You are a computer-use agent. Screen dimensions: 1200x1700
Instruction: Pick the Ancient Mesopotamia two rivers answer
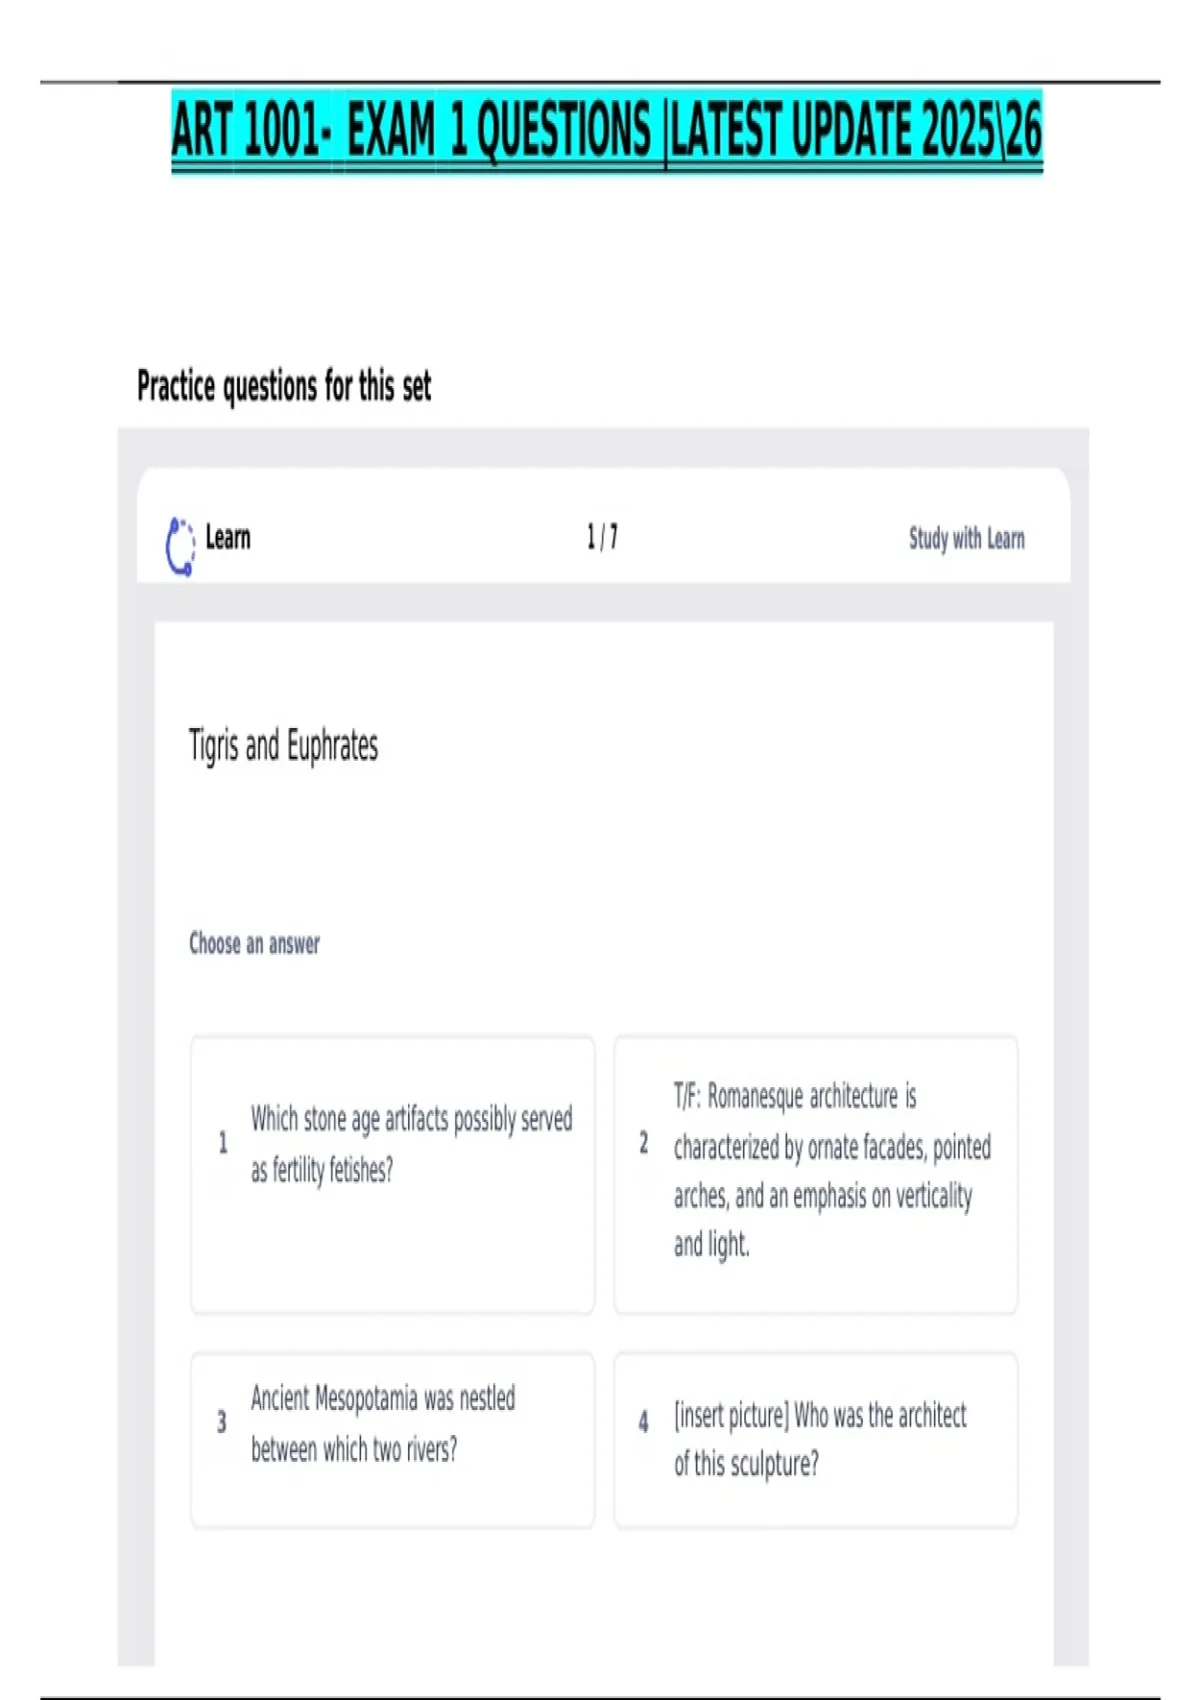click(x=393, y=1440)
